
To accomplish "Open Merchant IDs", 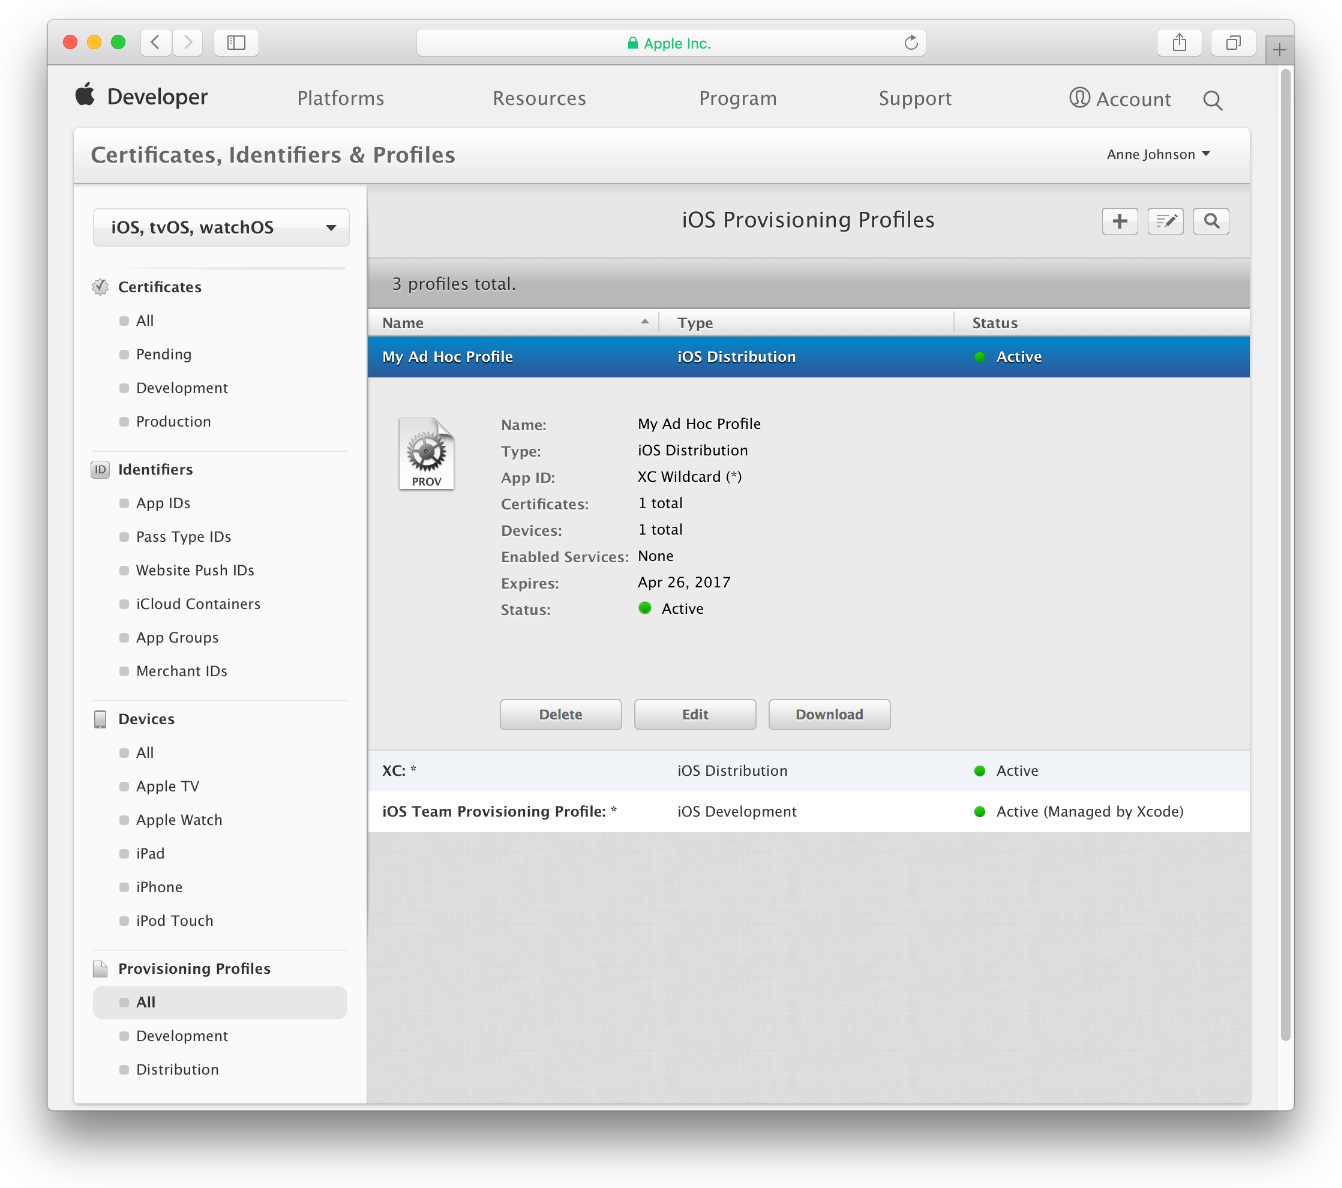I will [181, 671].
